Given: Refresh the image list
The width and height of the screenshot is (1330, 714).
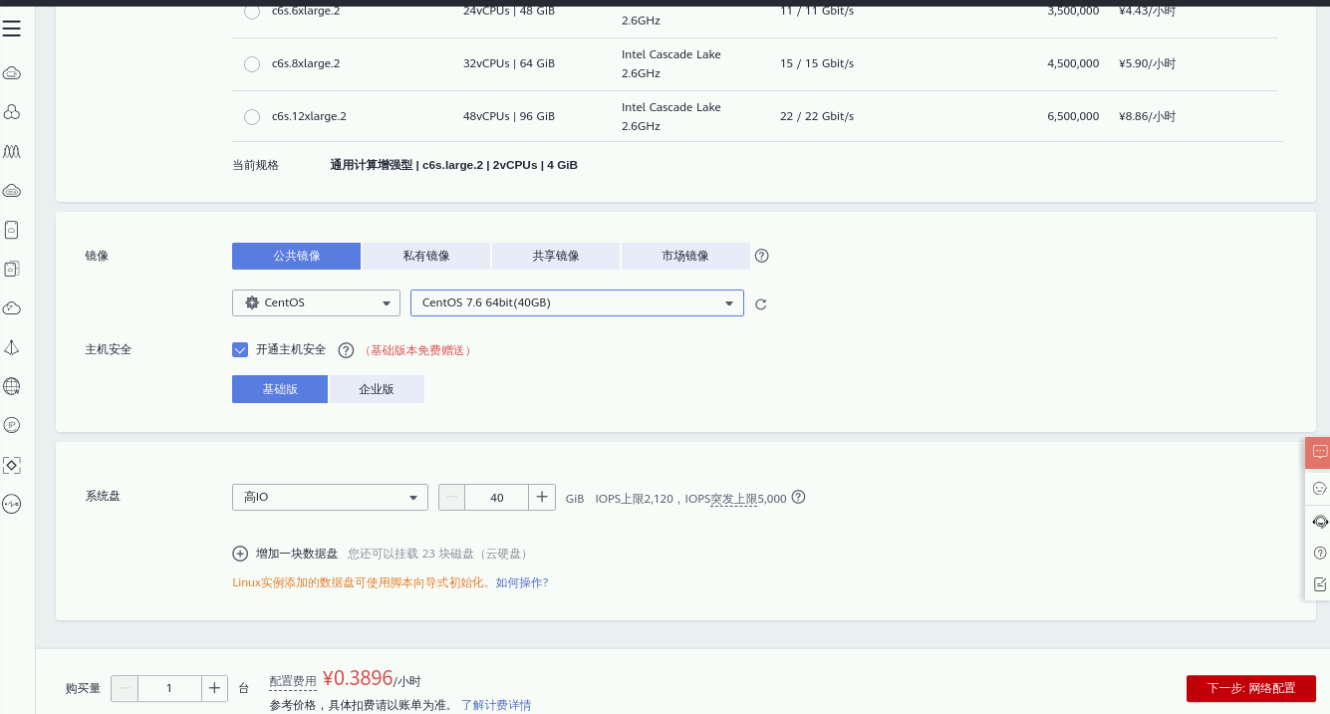Looking at the screenshot, I should (761, 304).
